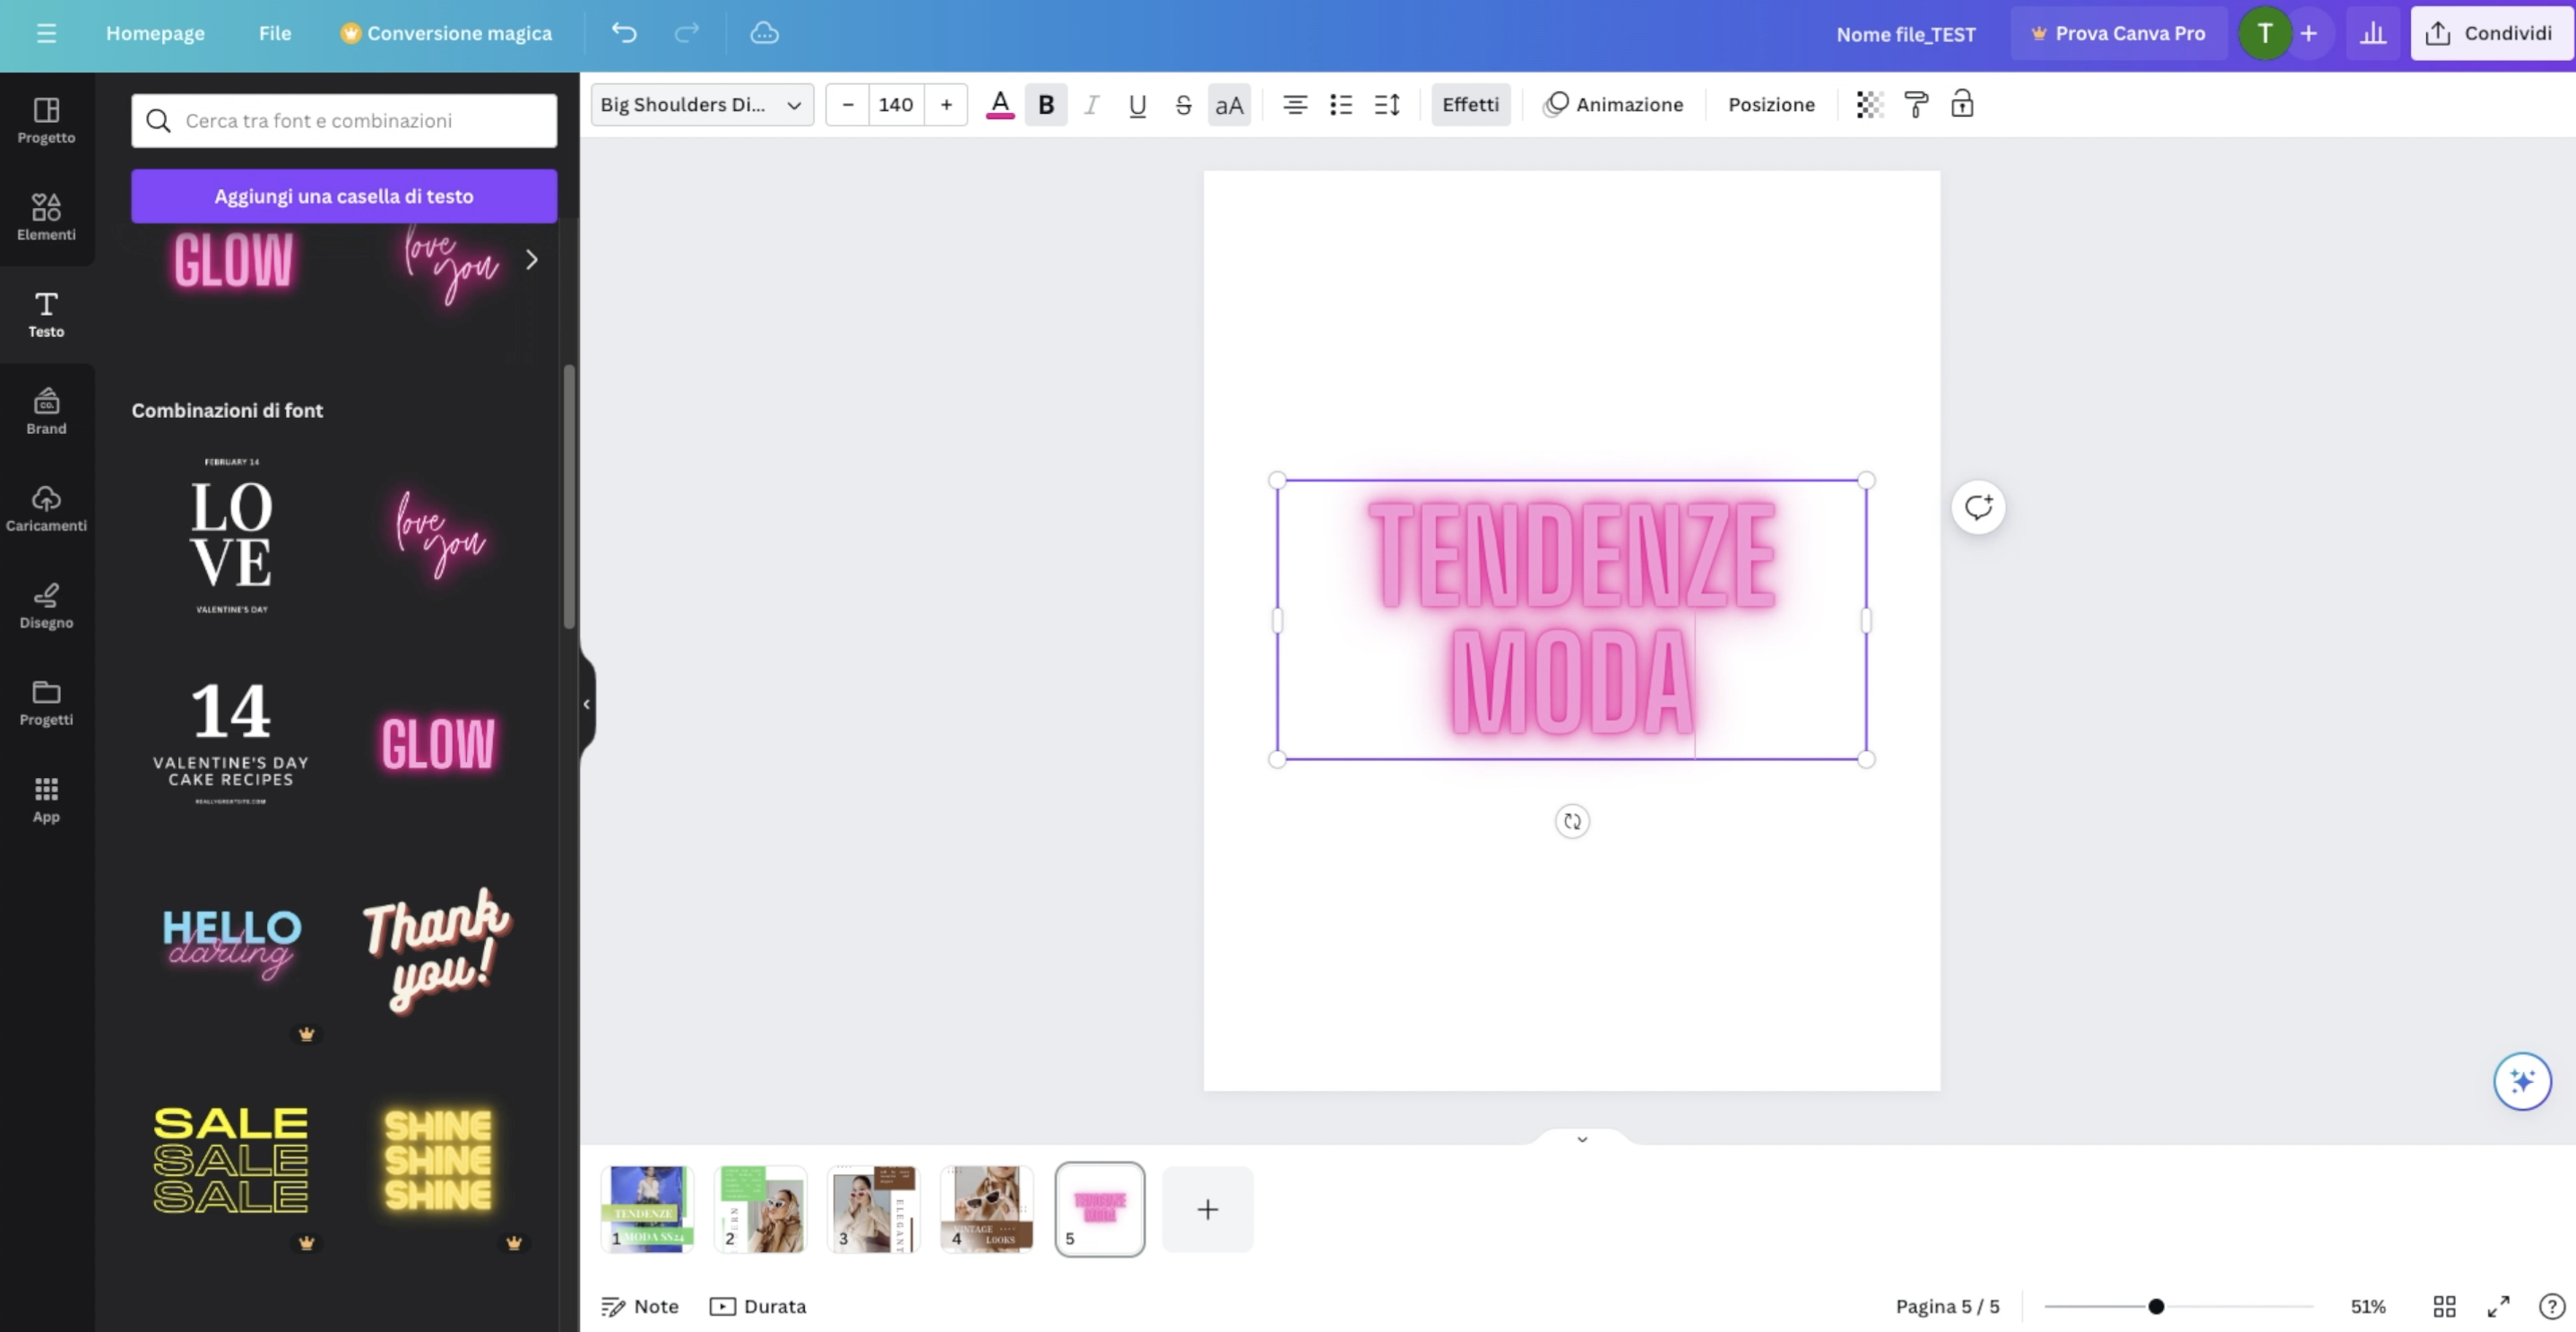This screenshot has width=2576, height=1332.
Task: Click the add comment bubble icon
Action: (x=1978, y=507)
